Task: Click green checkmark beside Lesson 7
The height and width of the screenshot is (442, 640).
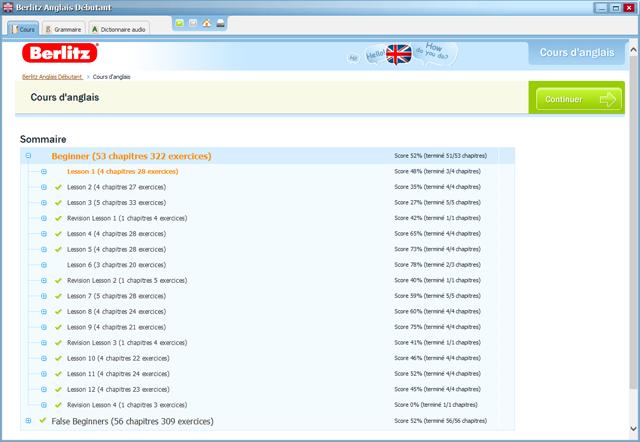Action: tap(58, 296)
